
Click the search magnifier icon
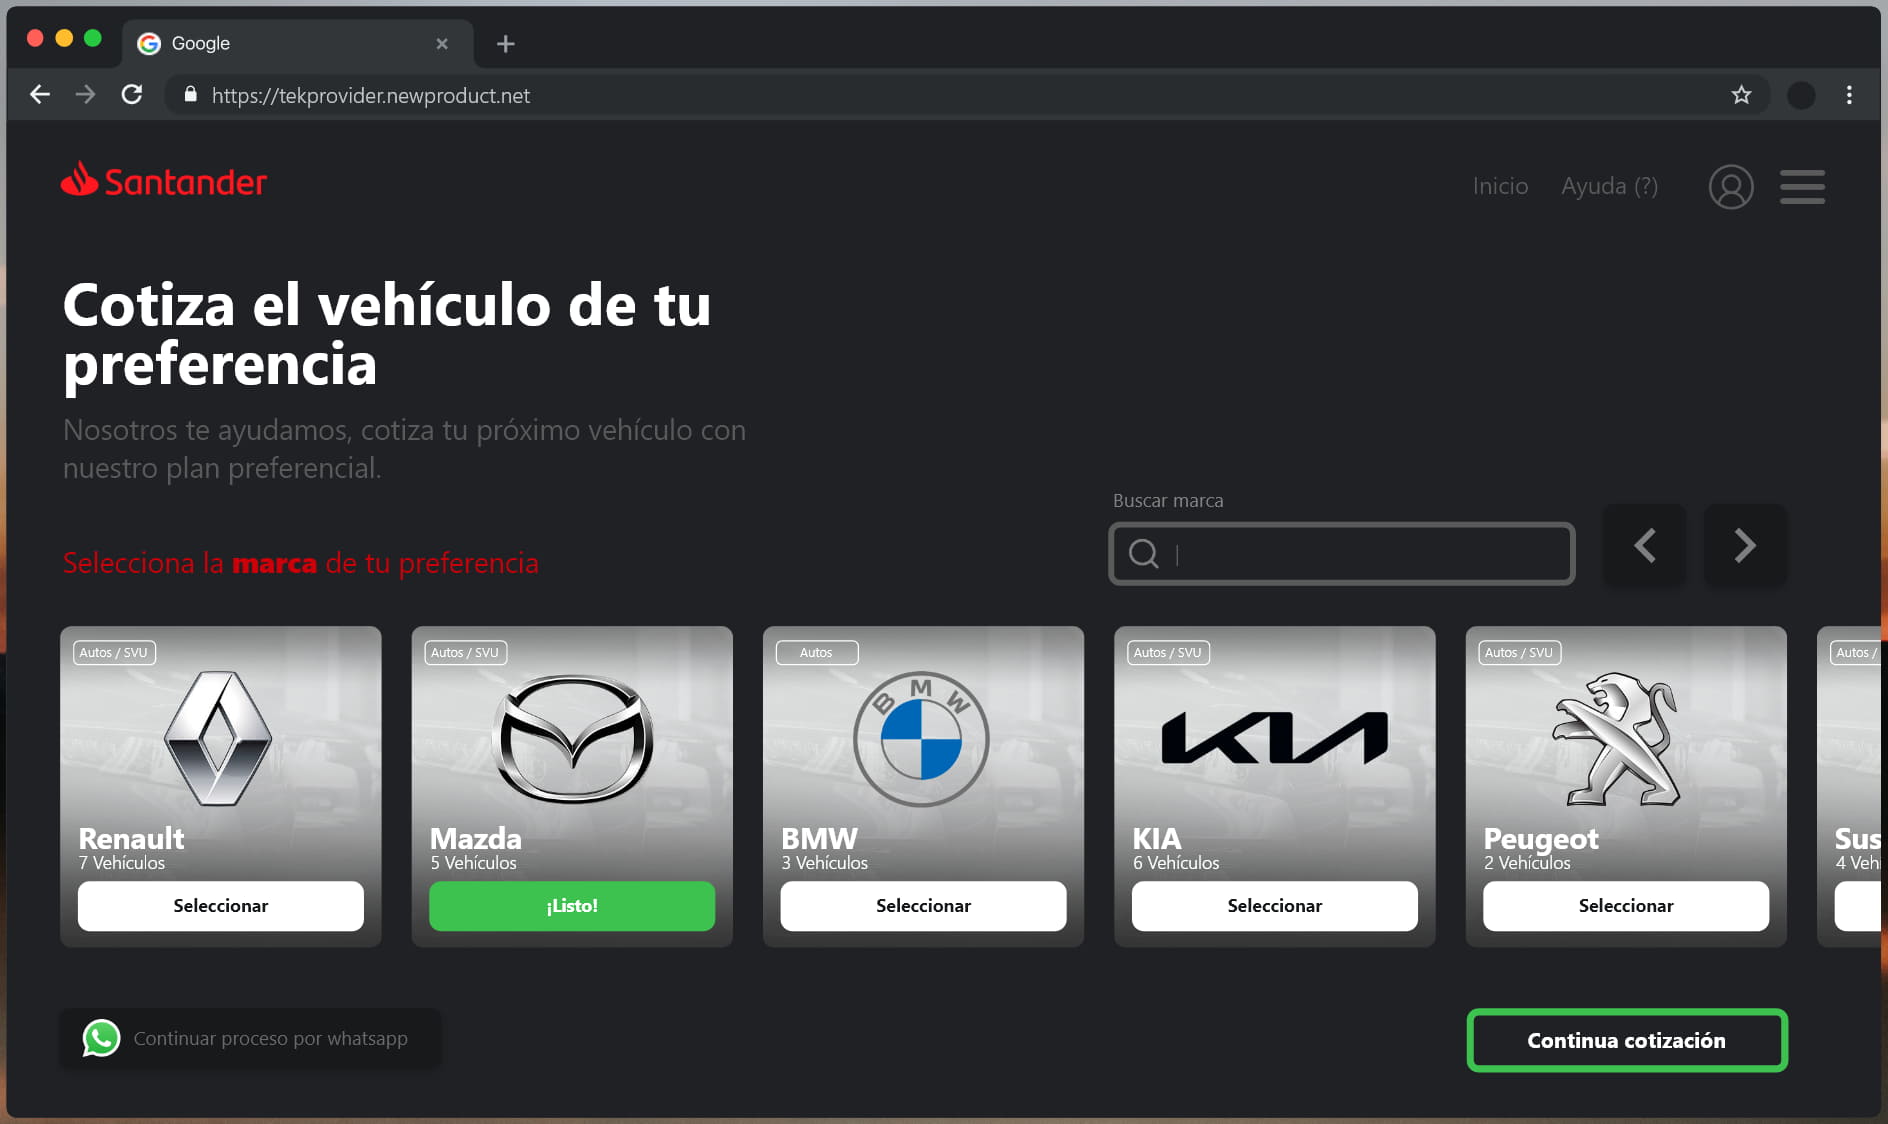1143,553
